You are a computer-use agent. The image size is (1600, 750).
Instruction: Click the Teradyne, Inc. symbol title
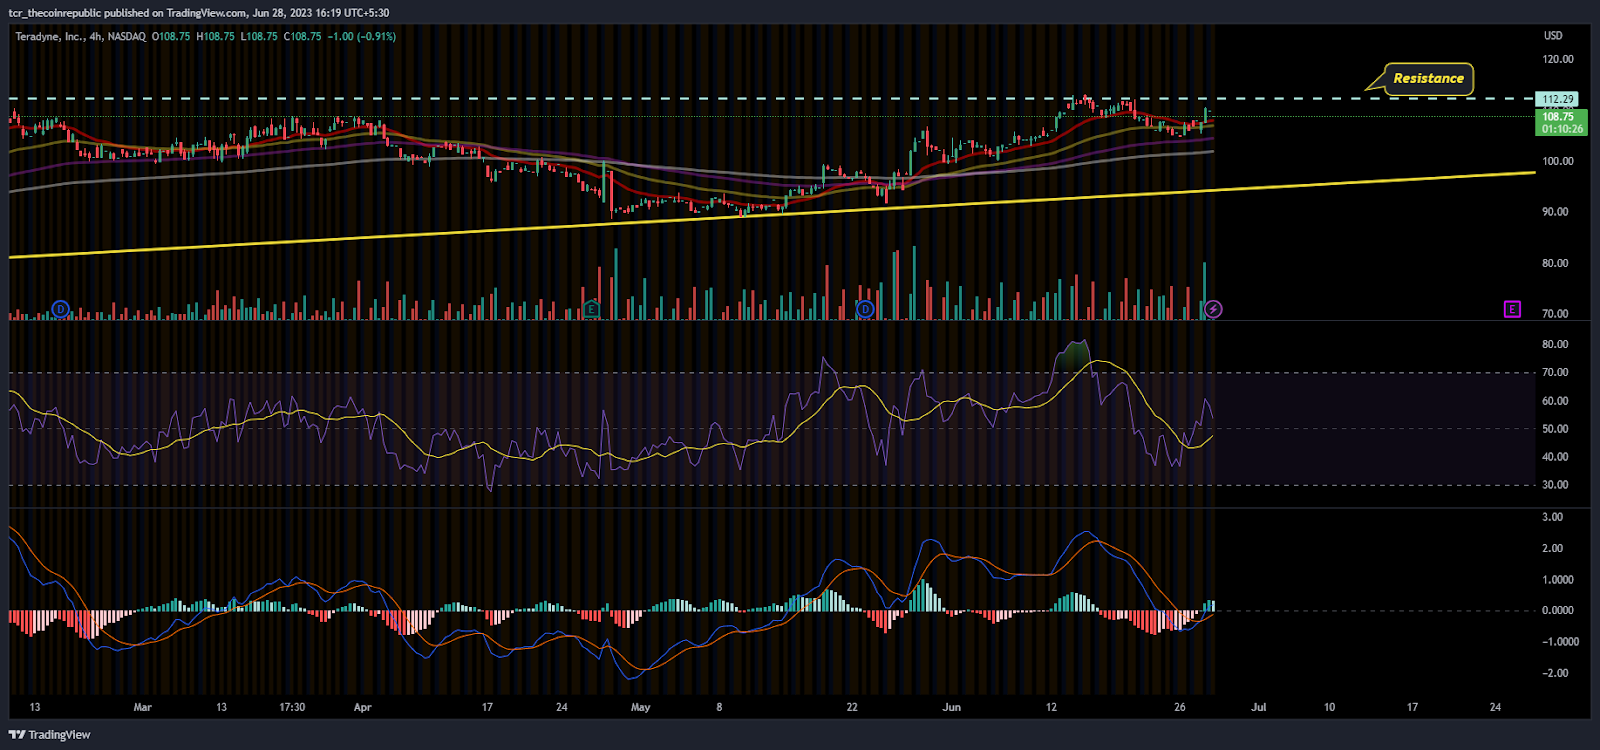pyautogui.click(x=49, y=36)
